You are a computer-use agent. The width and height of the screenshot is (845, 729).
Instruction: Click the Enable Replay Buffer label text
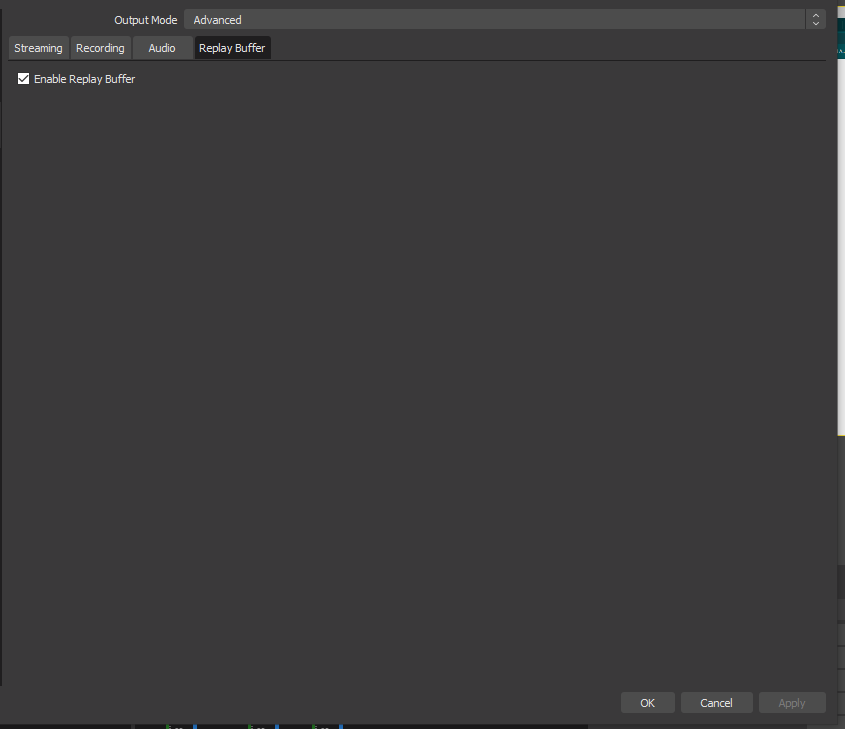85,79
